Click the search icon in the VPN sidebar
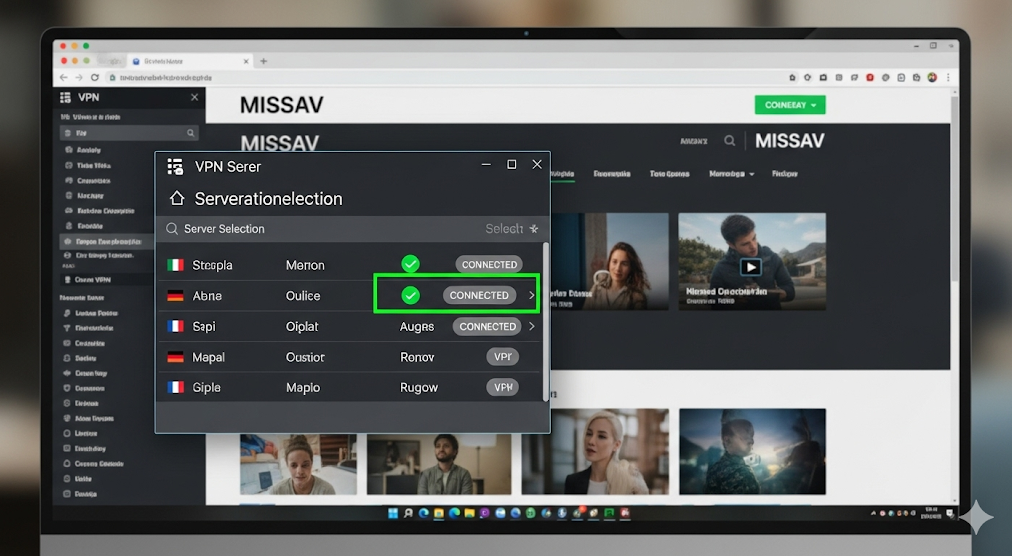1012x556 pixels. [190, 133]
